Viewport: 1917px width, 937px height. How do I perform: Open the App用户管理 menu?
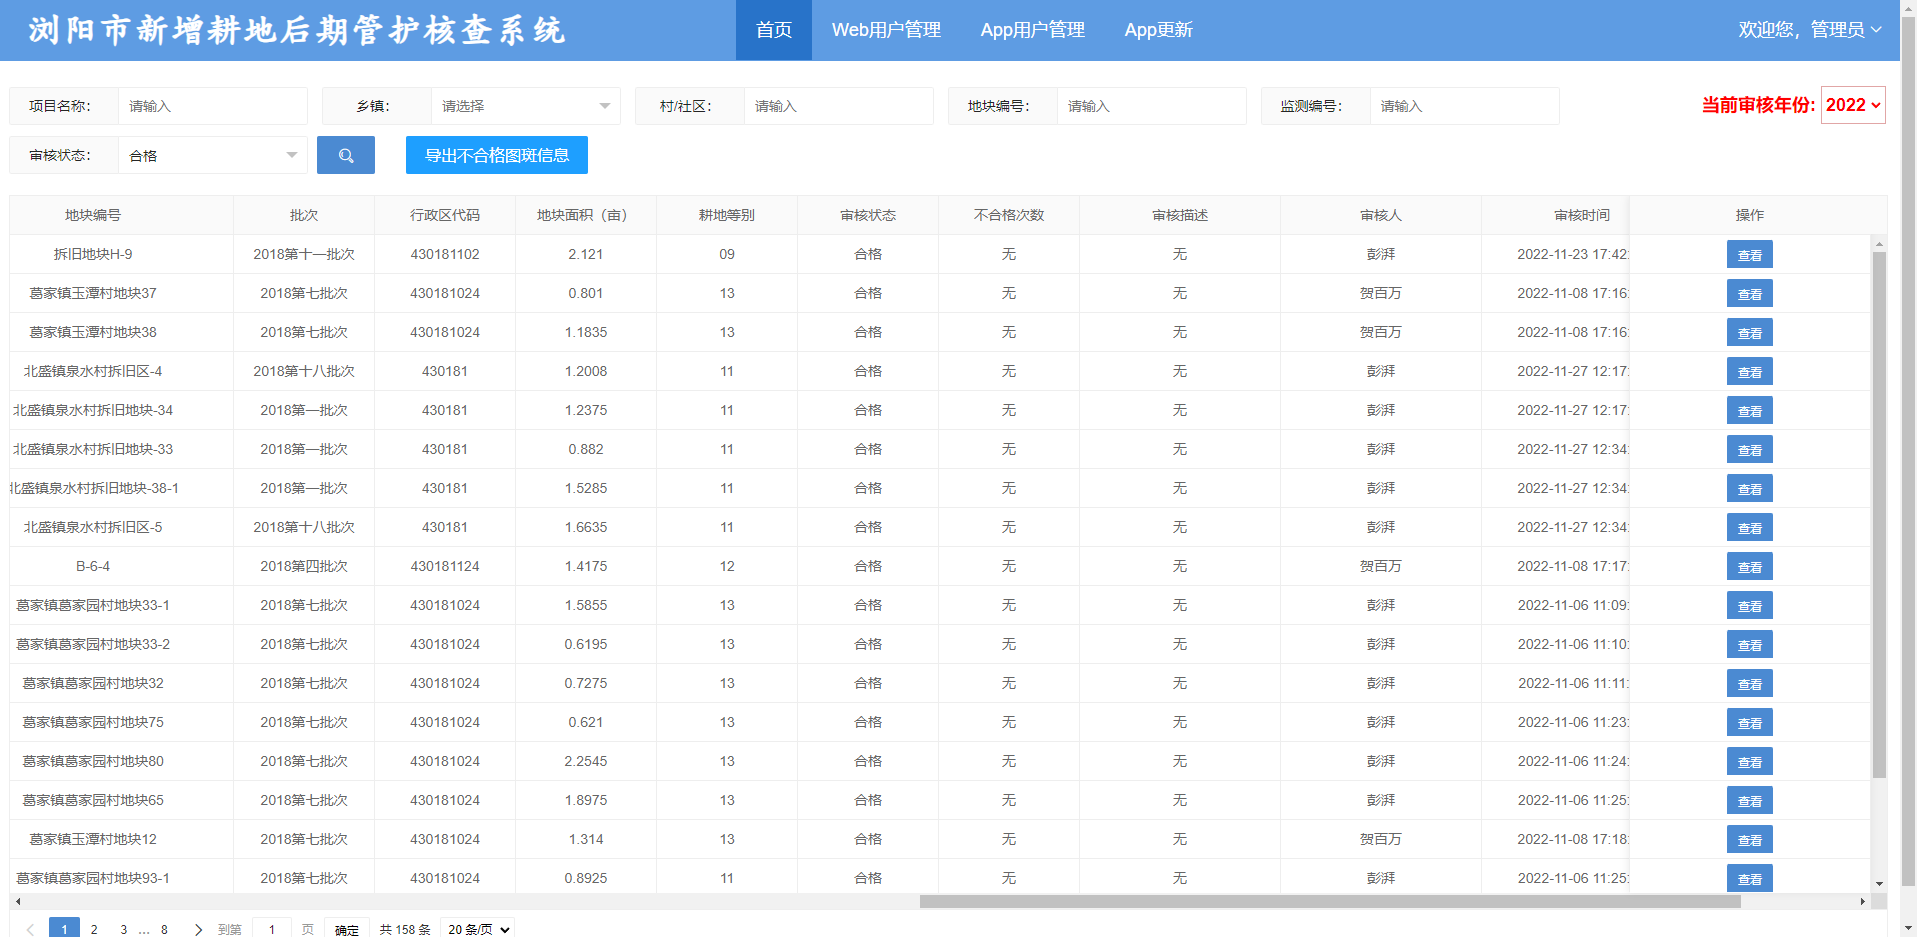[x=1032, y=30]
